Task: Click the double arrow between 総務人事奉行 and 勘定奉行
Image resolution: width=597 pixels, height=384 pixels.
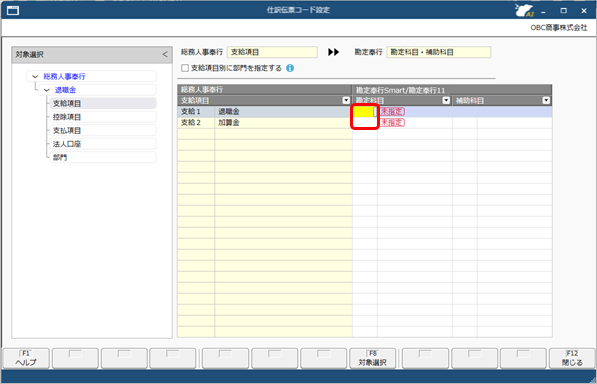Action: pyautogui.click(x=334, y=52)
